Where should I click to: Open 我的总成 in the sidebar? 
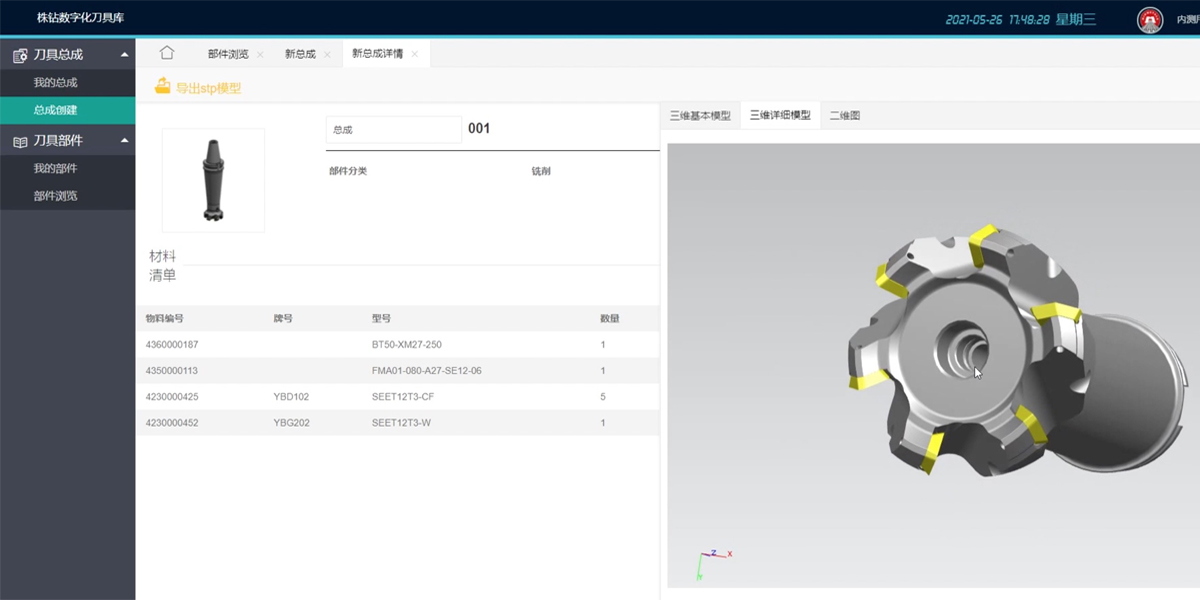[x=55, y=83]
